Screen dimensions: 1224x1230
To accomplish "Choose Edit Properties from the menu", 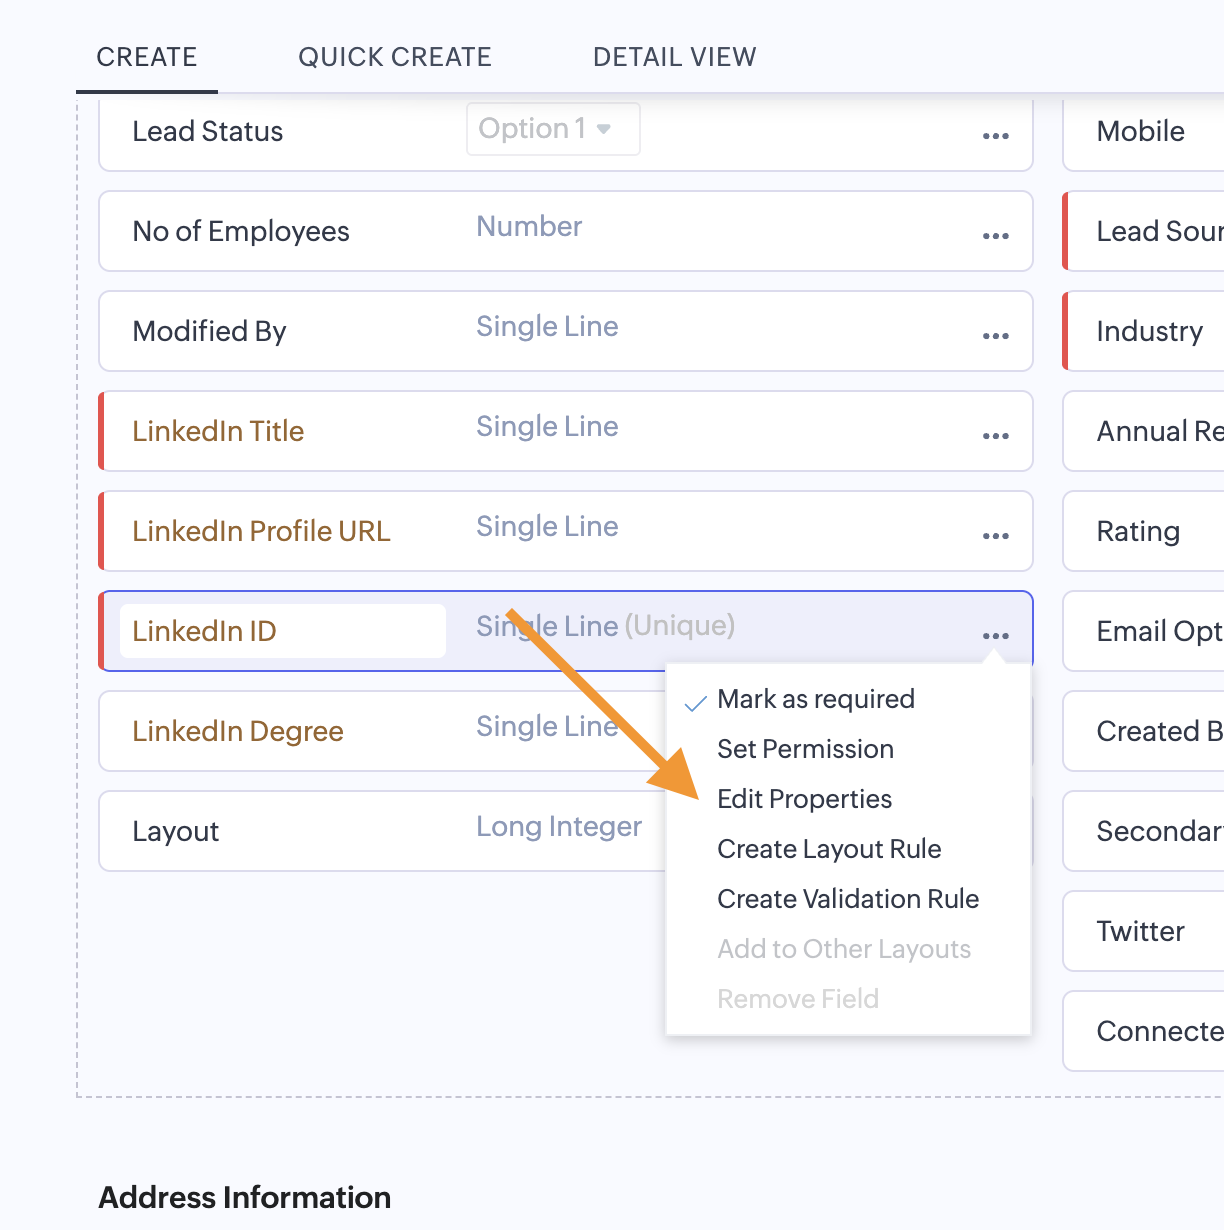I will pyautogui.click(x=805, y=799).
